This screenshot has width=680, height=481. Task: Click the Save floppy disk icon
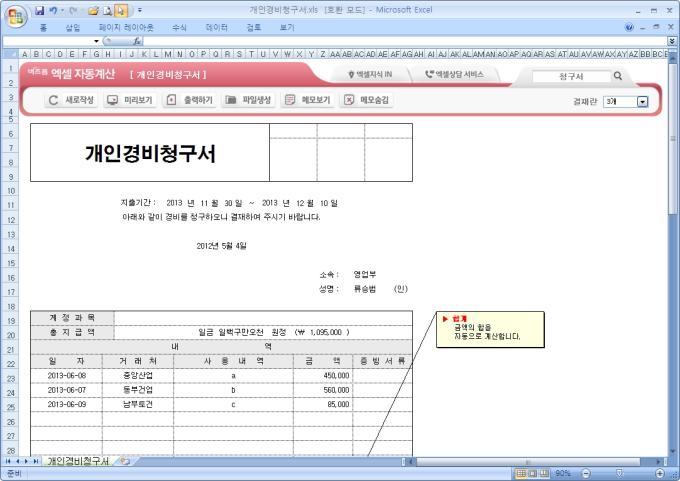(x=39, y=10)
